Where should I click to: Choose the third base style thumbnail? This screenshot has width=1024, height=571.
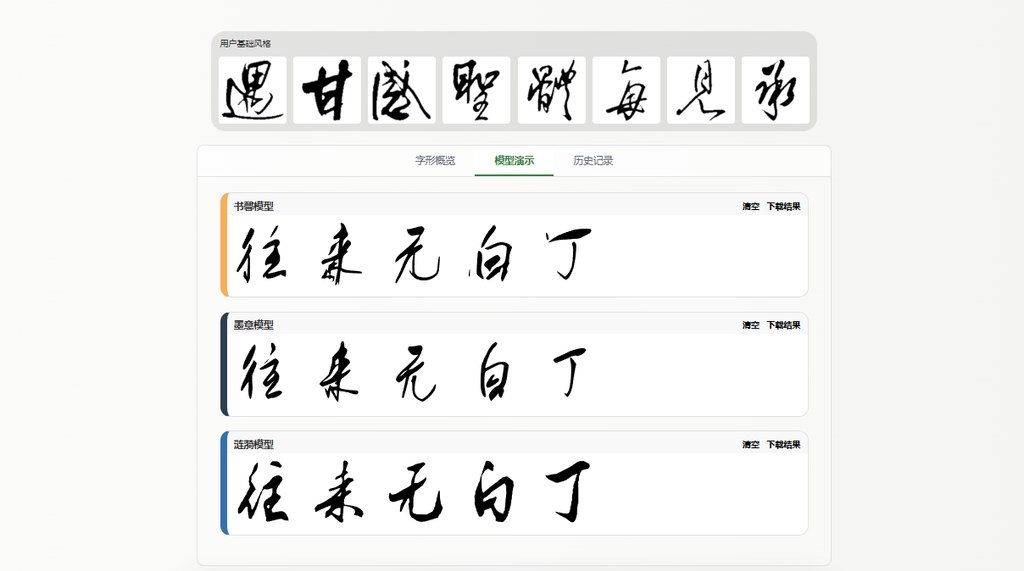coord(402,90)
